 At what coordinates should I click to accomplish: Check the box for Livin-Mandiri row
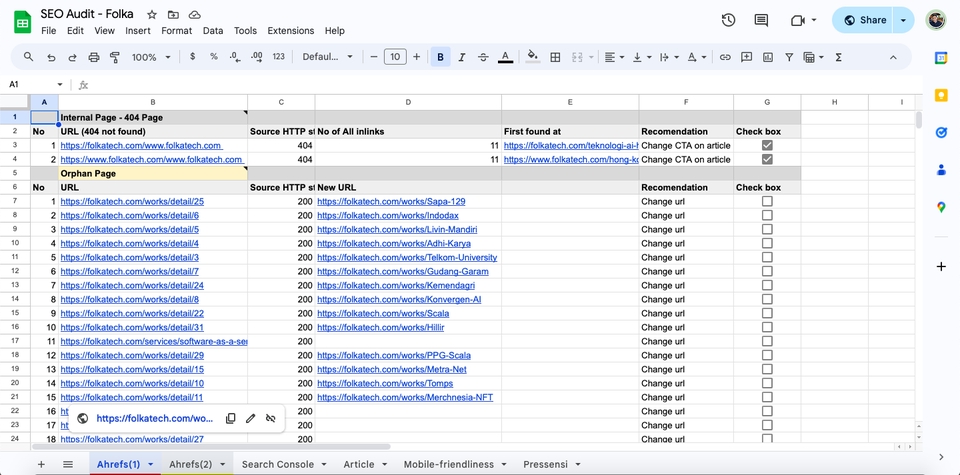point(767,230)
